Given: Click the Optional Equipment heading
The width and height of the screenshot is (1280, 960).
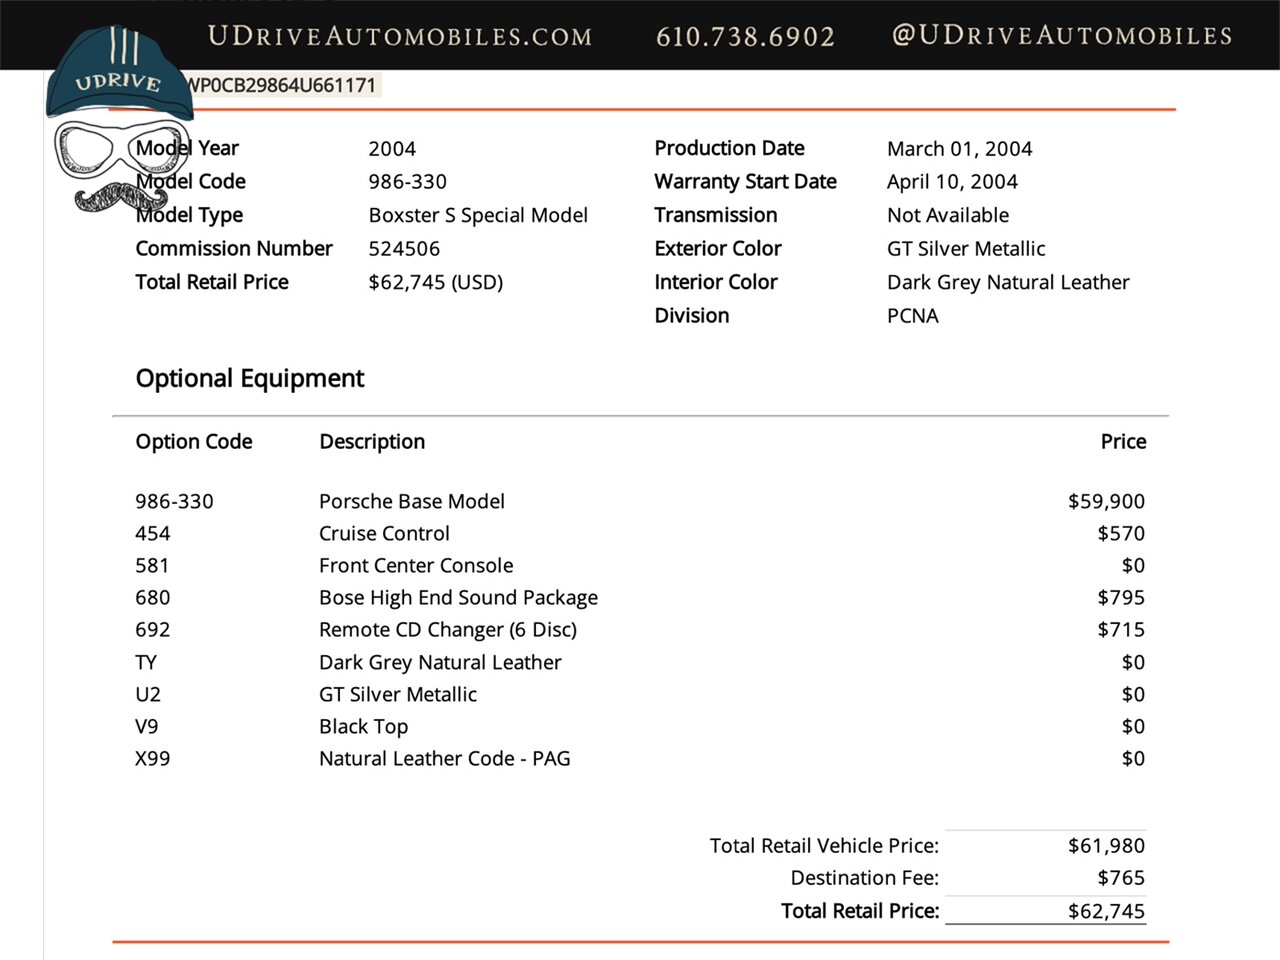Looking at the screenshot, I should click(249, 378).
